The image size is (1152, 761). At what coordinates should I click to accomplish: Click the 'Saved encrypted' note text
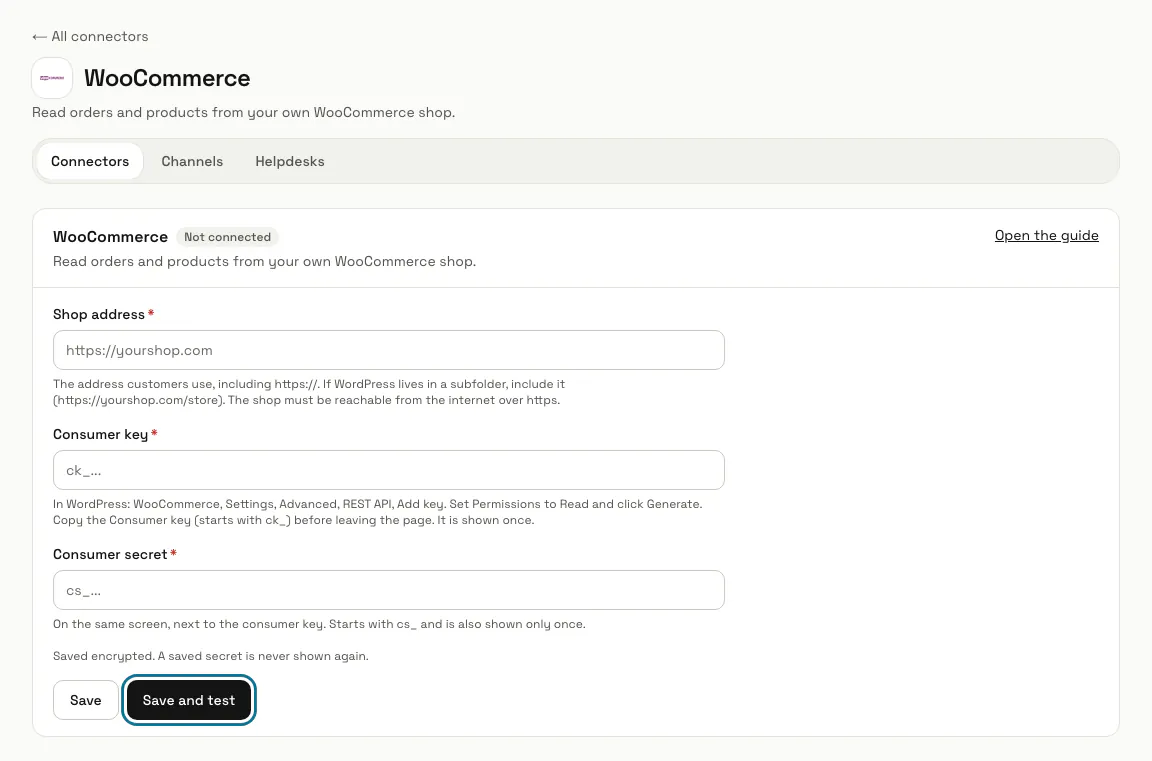pos(211,656)
